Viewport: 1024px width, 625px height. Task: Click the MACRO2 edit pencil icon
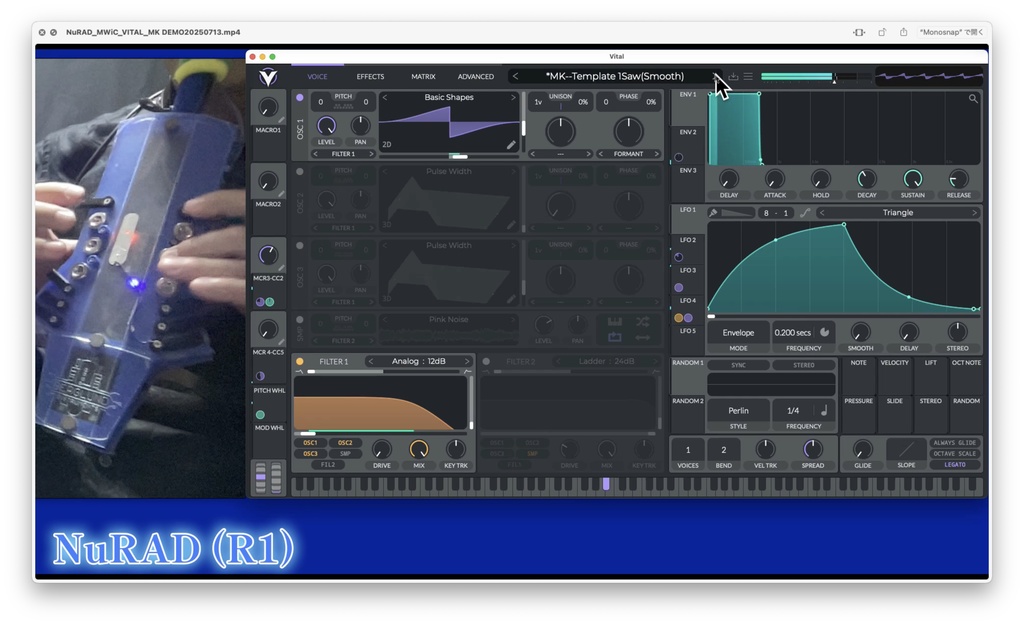(281, 194)
